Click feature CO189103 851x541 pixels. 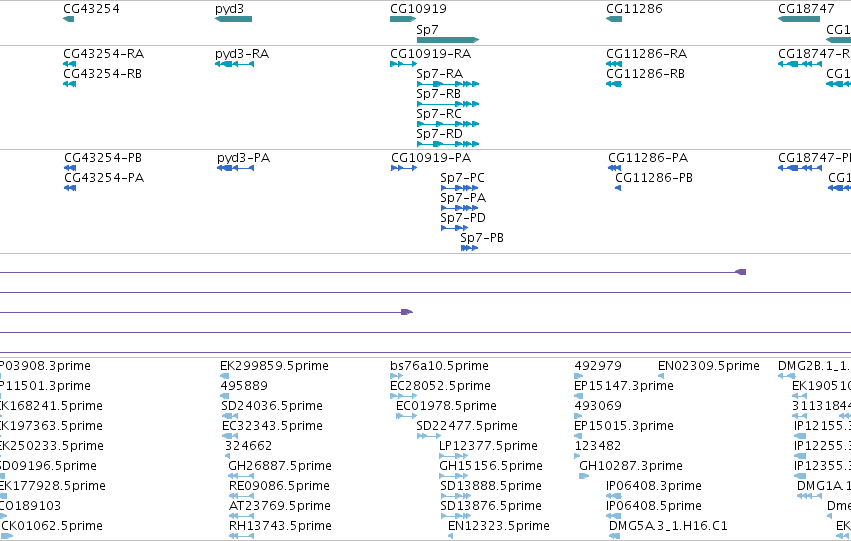pos(3,516)
